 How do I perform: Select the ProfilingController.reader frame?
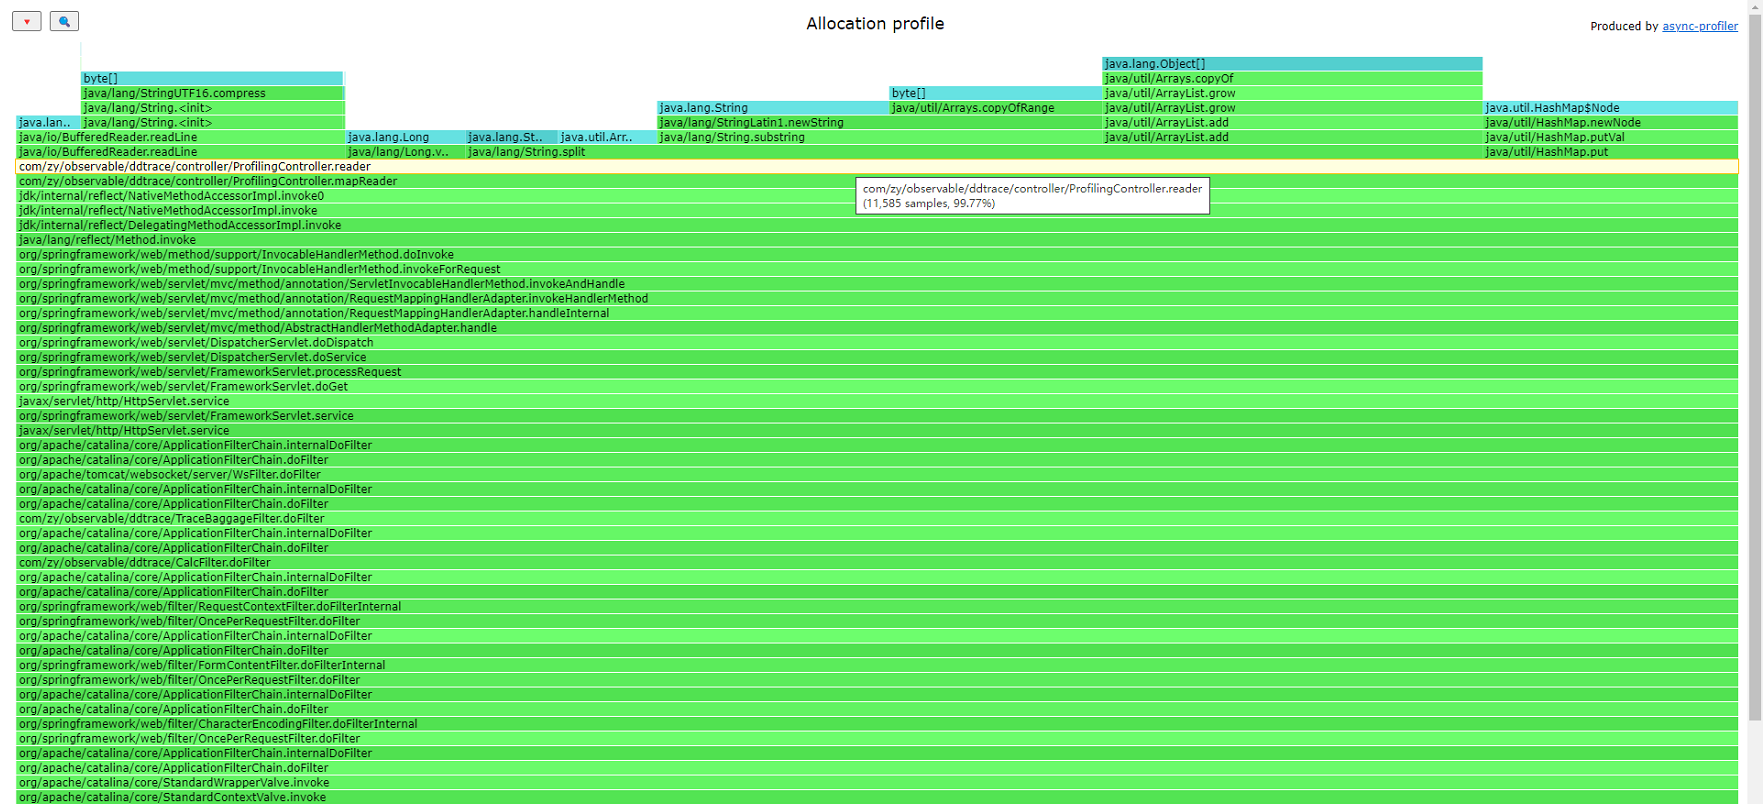pos(877,167)
